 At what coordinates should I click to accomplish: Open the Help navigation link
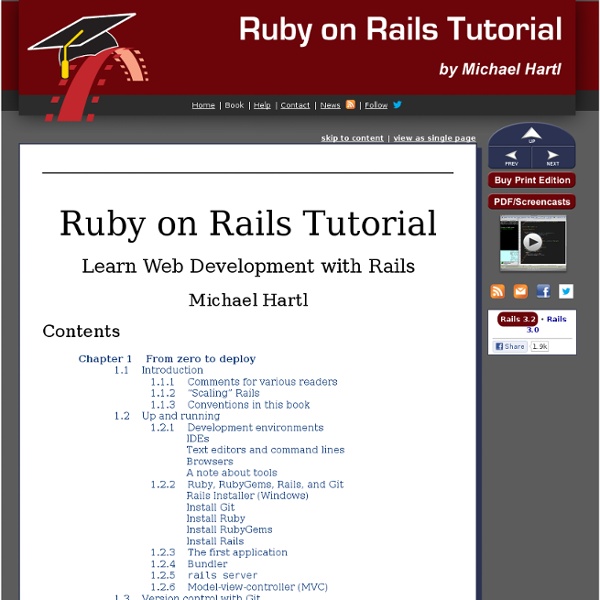coord(262,105)
